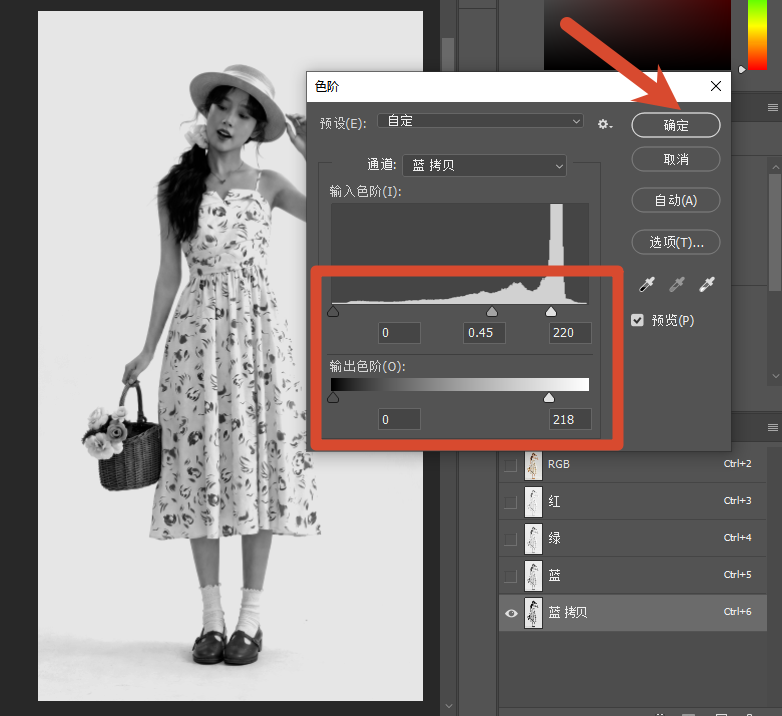
Task: Open the upper panel flyout menu icon
Action: coord(773,108)
